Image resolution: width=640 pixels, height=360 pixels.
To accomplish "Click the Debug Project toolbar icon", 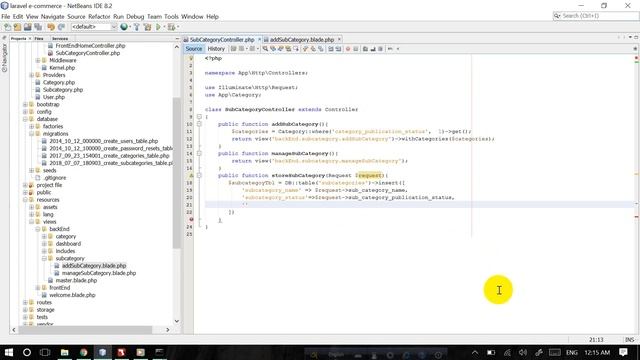I will coord(171,27).
